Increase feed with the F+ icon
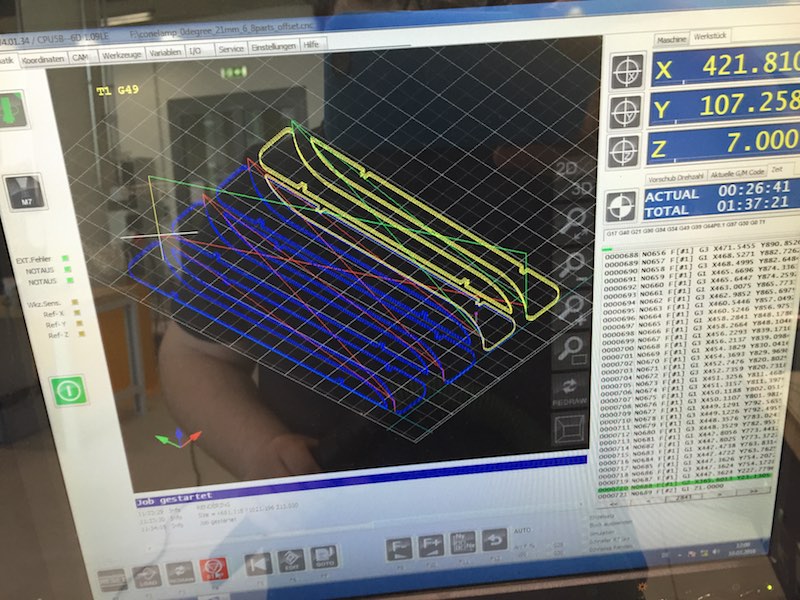This screenshot has height=600, width=800. [x=431, y=546]
